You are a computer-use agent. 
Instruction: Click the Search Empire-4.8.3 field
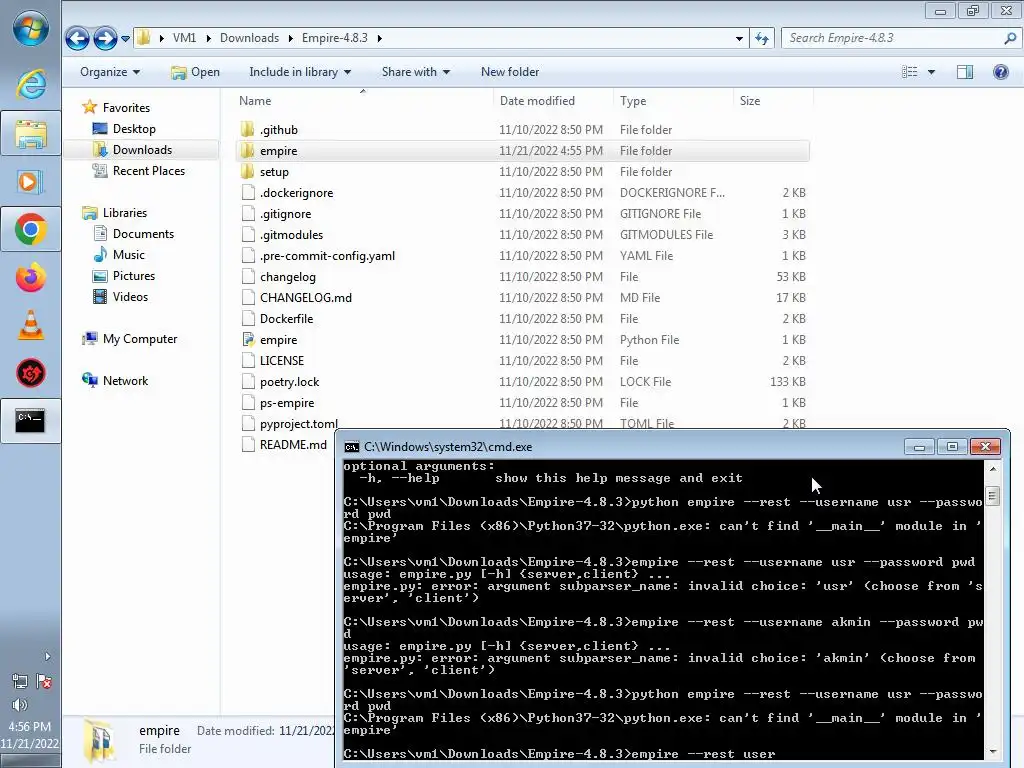[893, 39]
